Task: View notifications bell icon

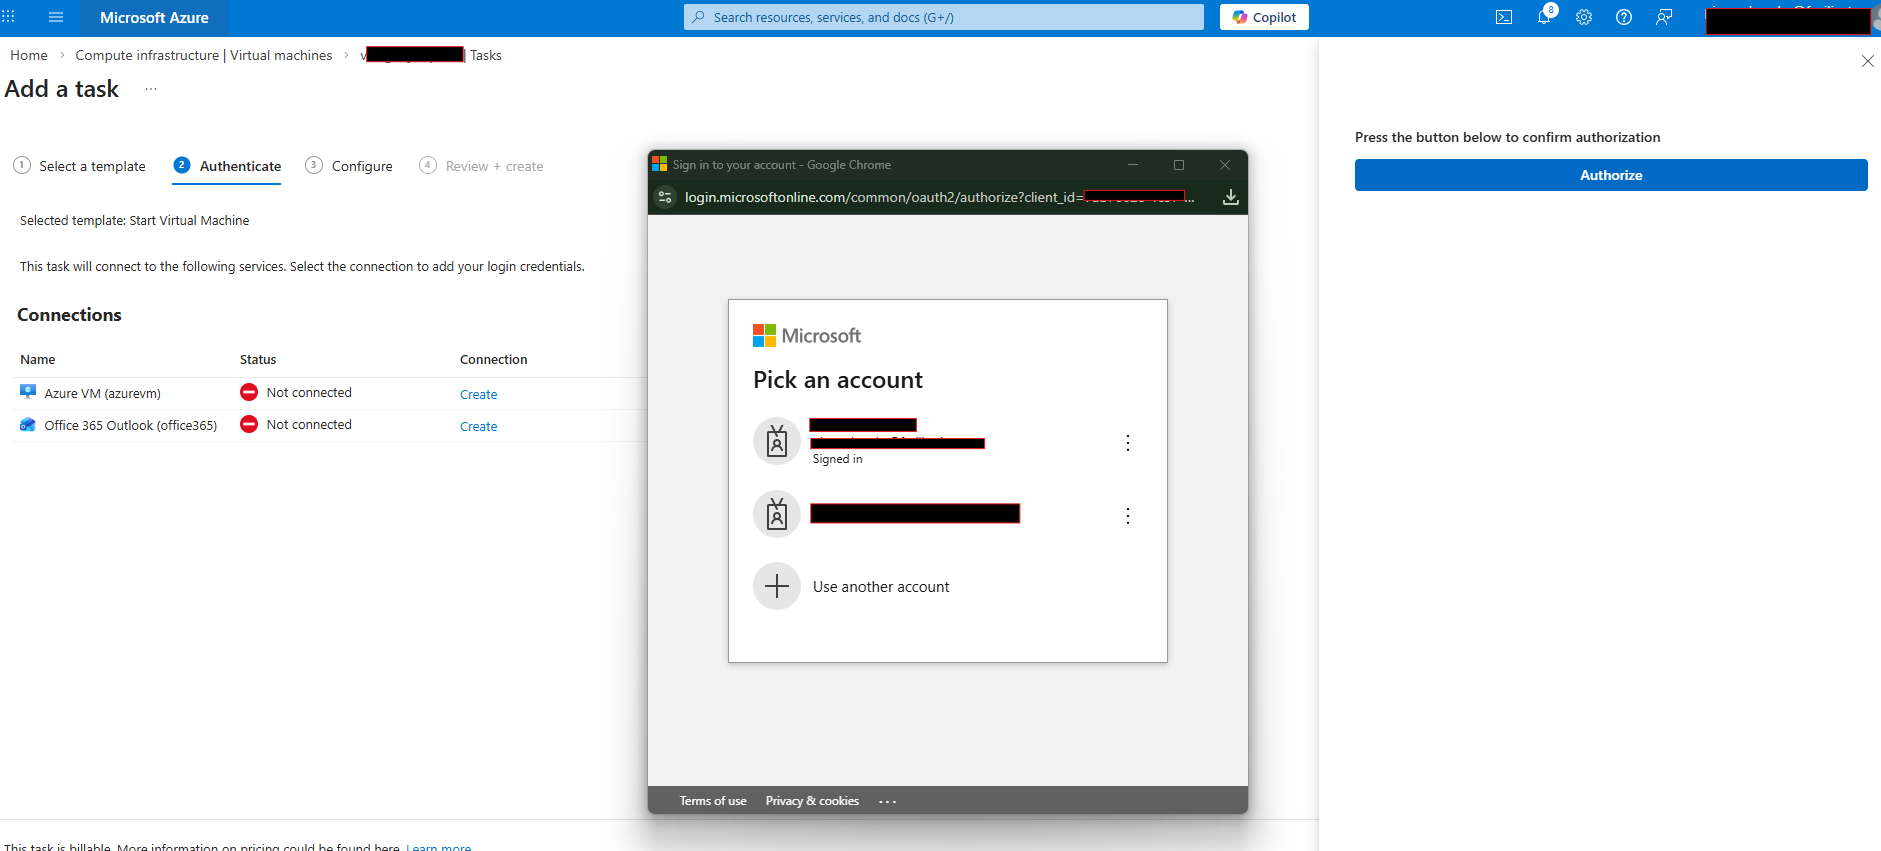Action: [x=1544, y=17]
